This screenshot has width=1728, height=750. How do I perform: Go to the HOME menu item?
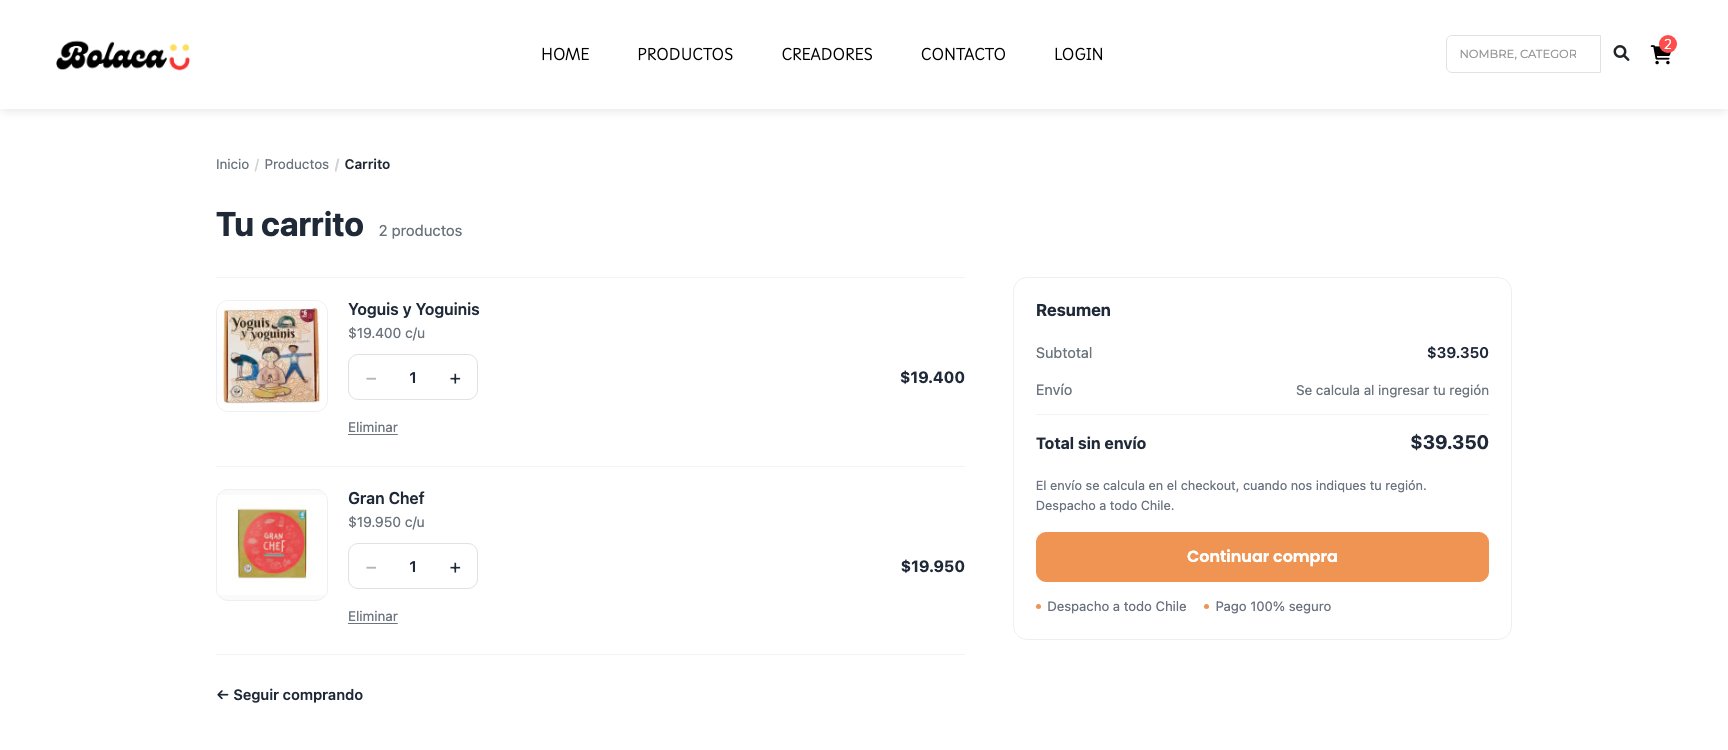[565, 54]
